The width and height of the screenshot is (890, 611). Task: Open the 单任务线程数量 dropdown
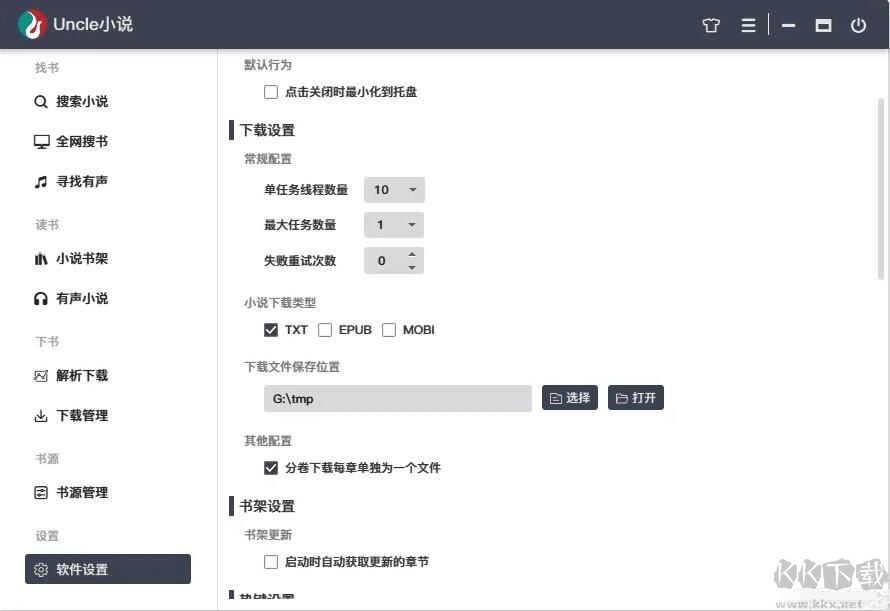coord(394,189)
